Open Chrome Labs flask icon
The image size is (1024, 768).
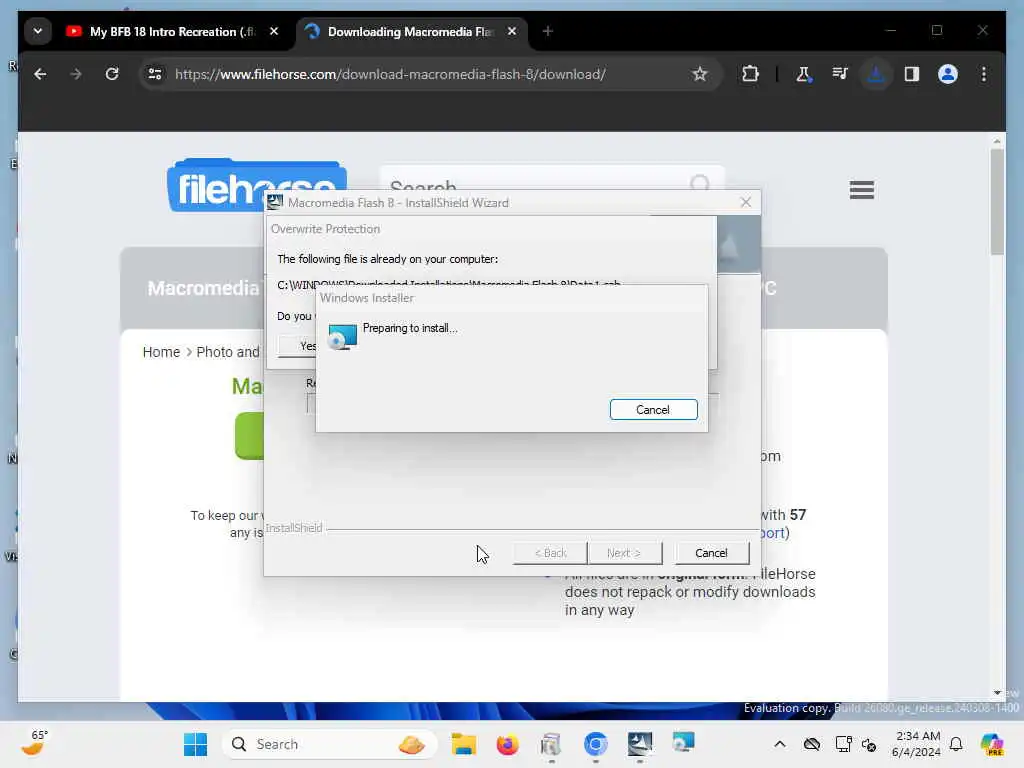pos(803,74)
